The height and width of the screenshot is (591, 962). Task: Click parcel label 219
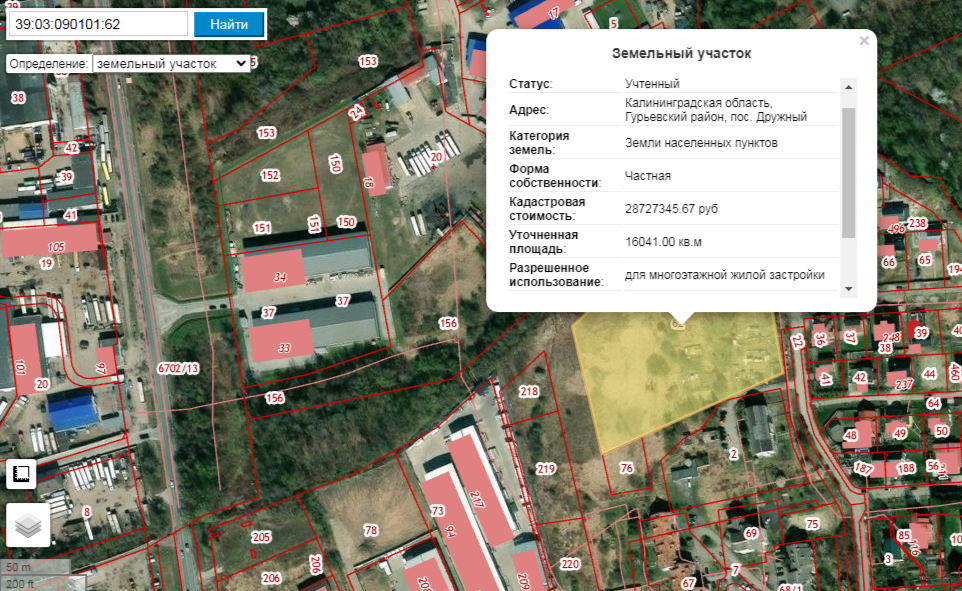(545, 468)
